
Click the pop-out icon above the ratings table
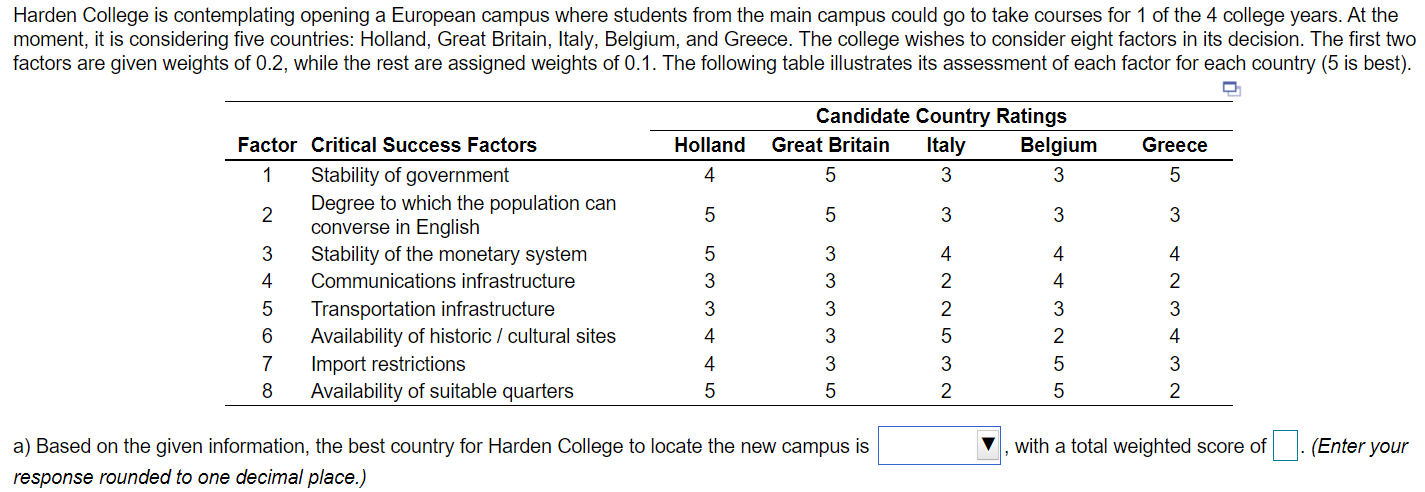coord(1231,91)
